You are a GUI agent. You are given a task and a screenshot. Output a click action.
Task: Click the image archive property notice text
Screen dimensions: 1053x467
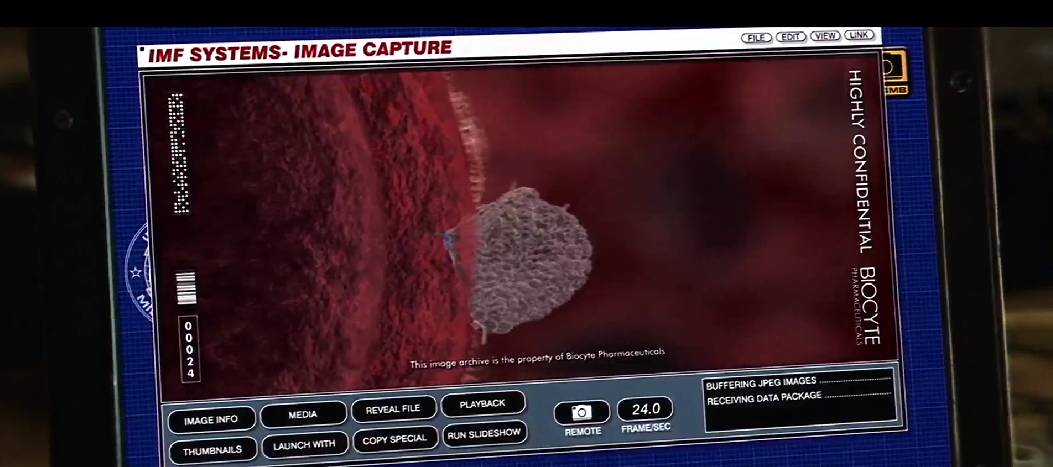pos(538,358)
